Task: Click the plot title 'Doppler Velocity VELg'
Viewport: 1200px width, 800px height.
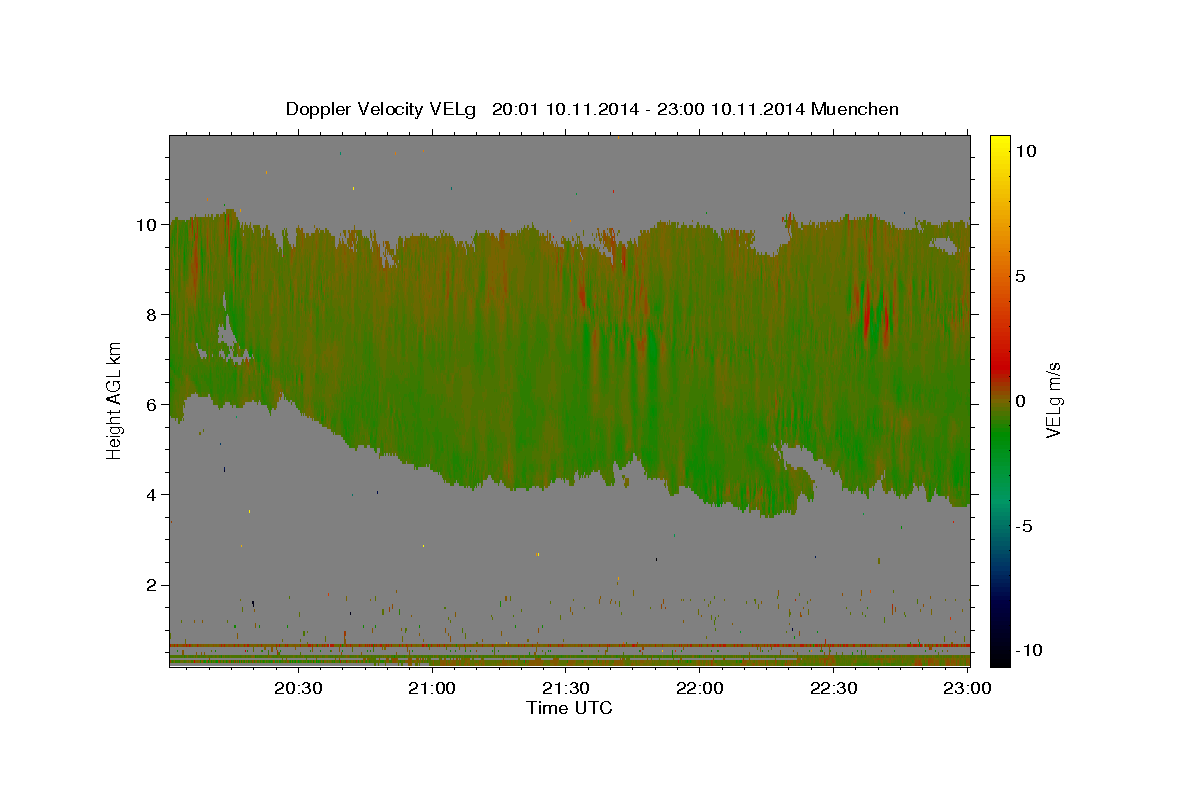Action: click(x=383, y=109)
